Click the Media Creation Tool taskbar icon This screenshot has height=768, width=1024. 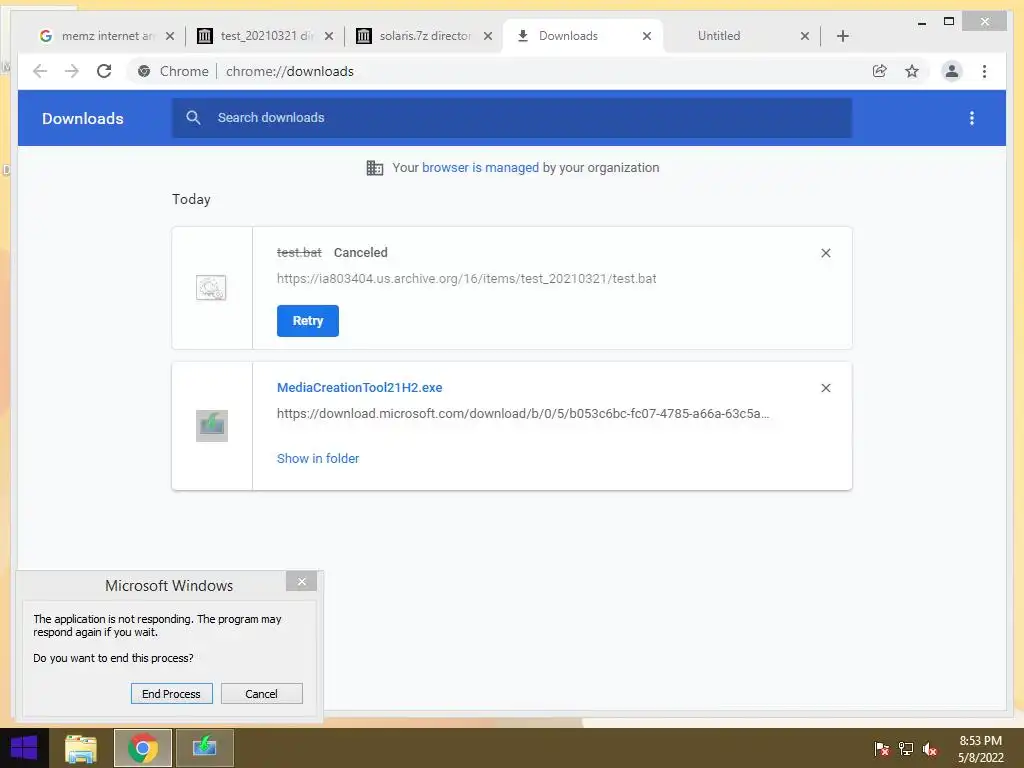204,748
